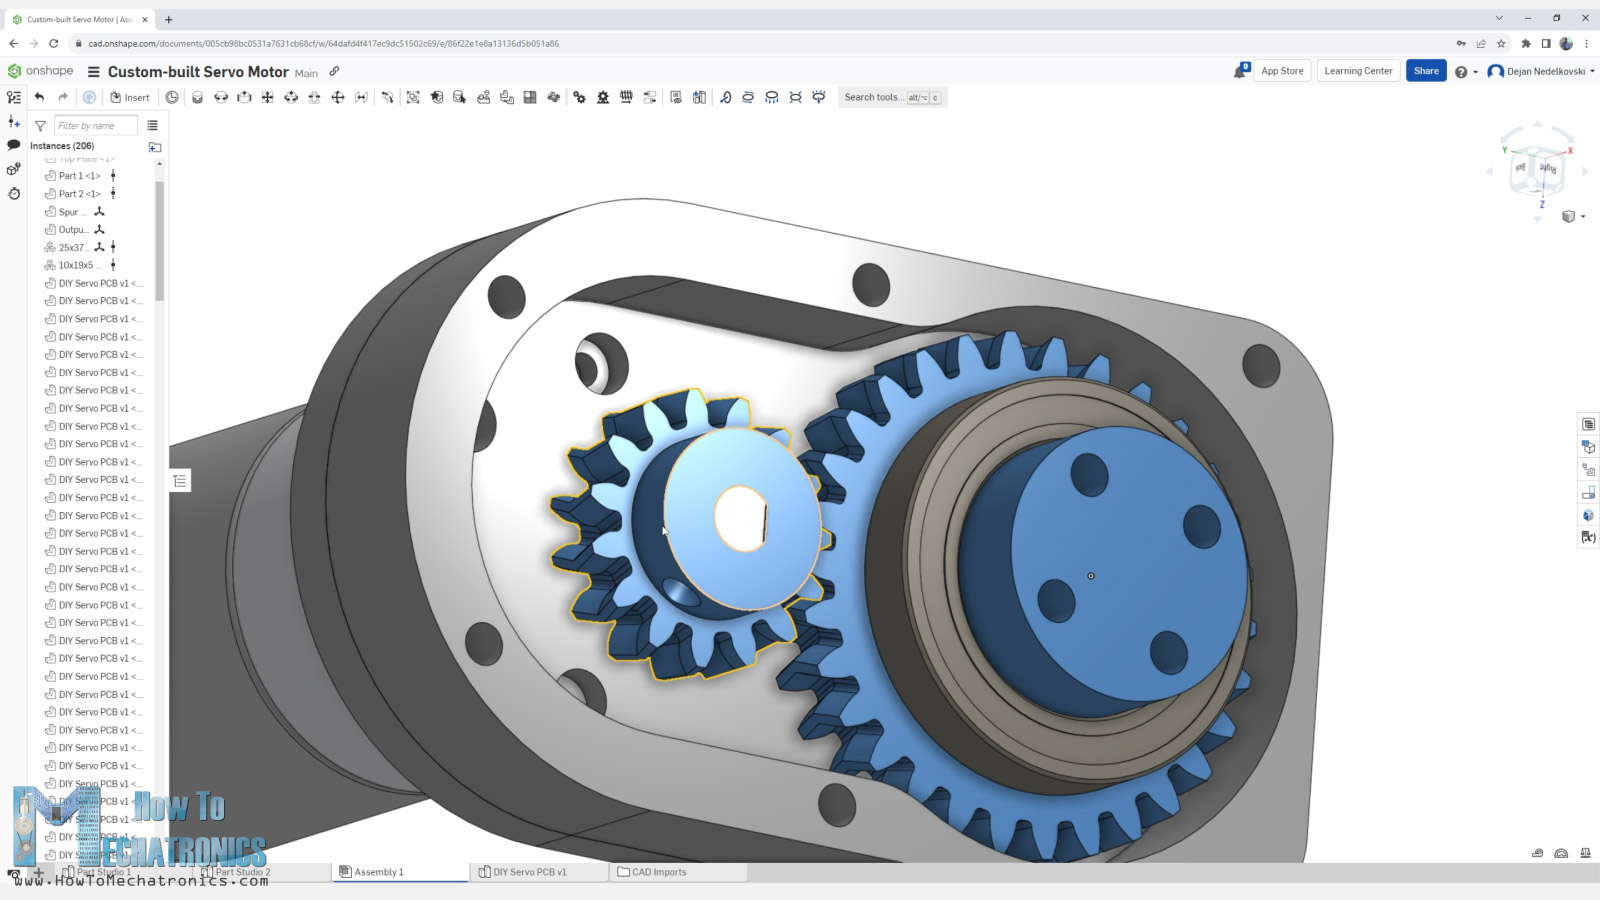Toggle the feature list icon at top-left
1600x900 pixels.
pyautogui.click(x=14, y=97)
